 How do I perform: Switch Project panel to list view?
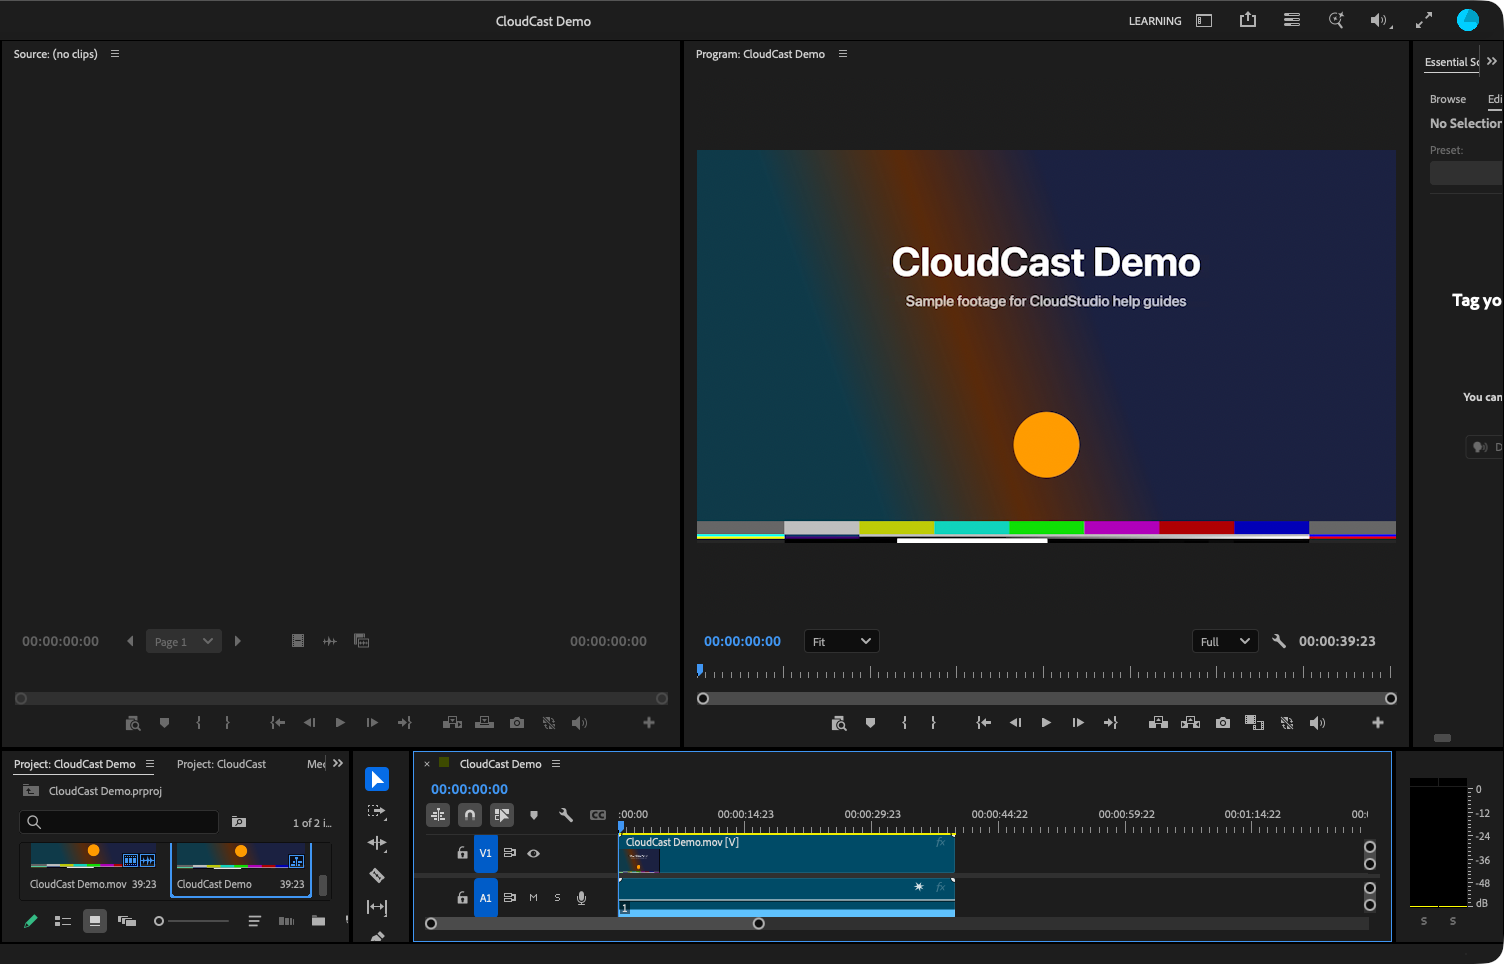[x=63, y=921]
